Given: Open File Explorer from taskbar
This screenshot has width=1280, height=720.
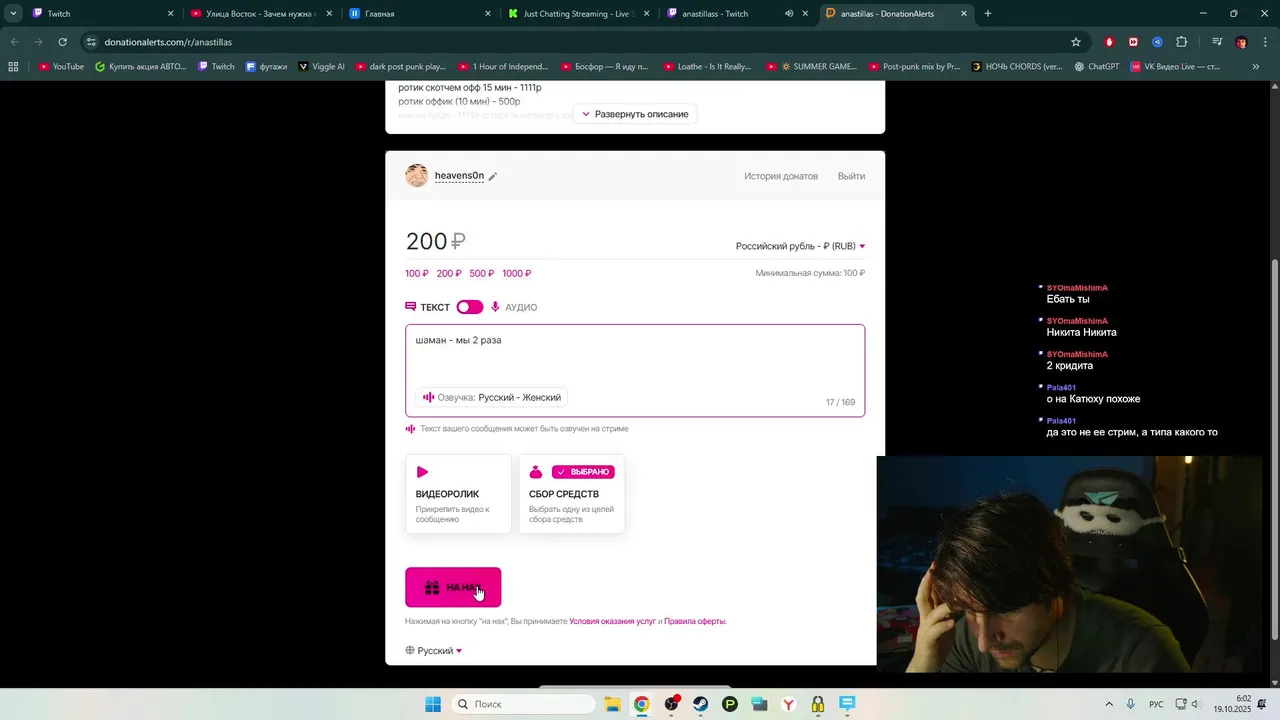Looking at the screenshot, I should pos(611,704).
